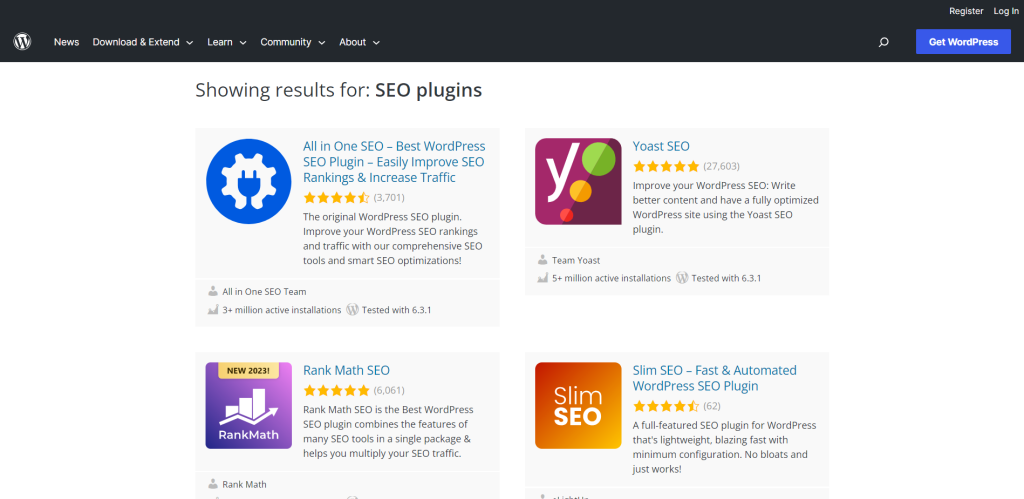1024x499 pixels.
Task: Click the Rank Math SEO star rating
Action: point(335,390)
